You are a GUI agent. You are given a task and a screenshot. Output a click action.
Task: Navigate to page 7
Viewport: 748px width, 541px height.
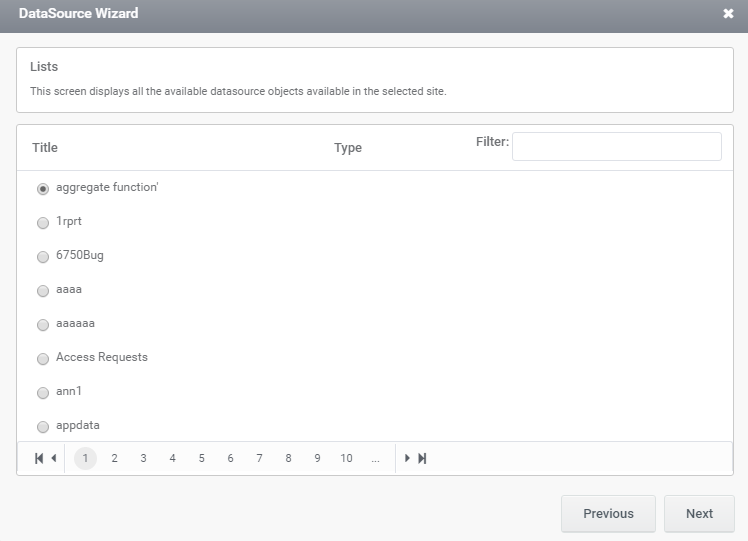[260, 458]
